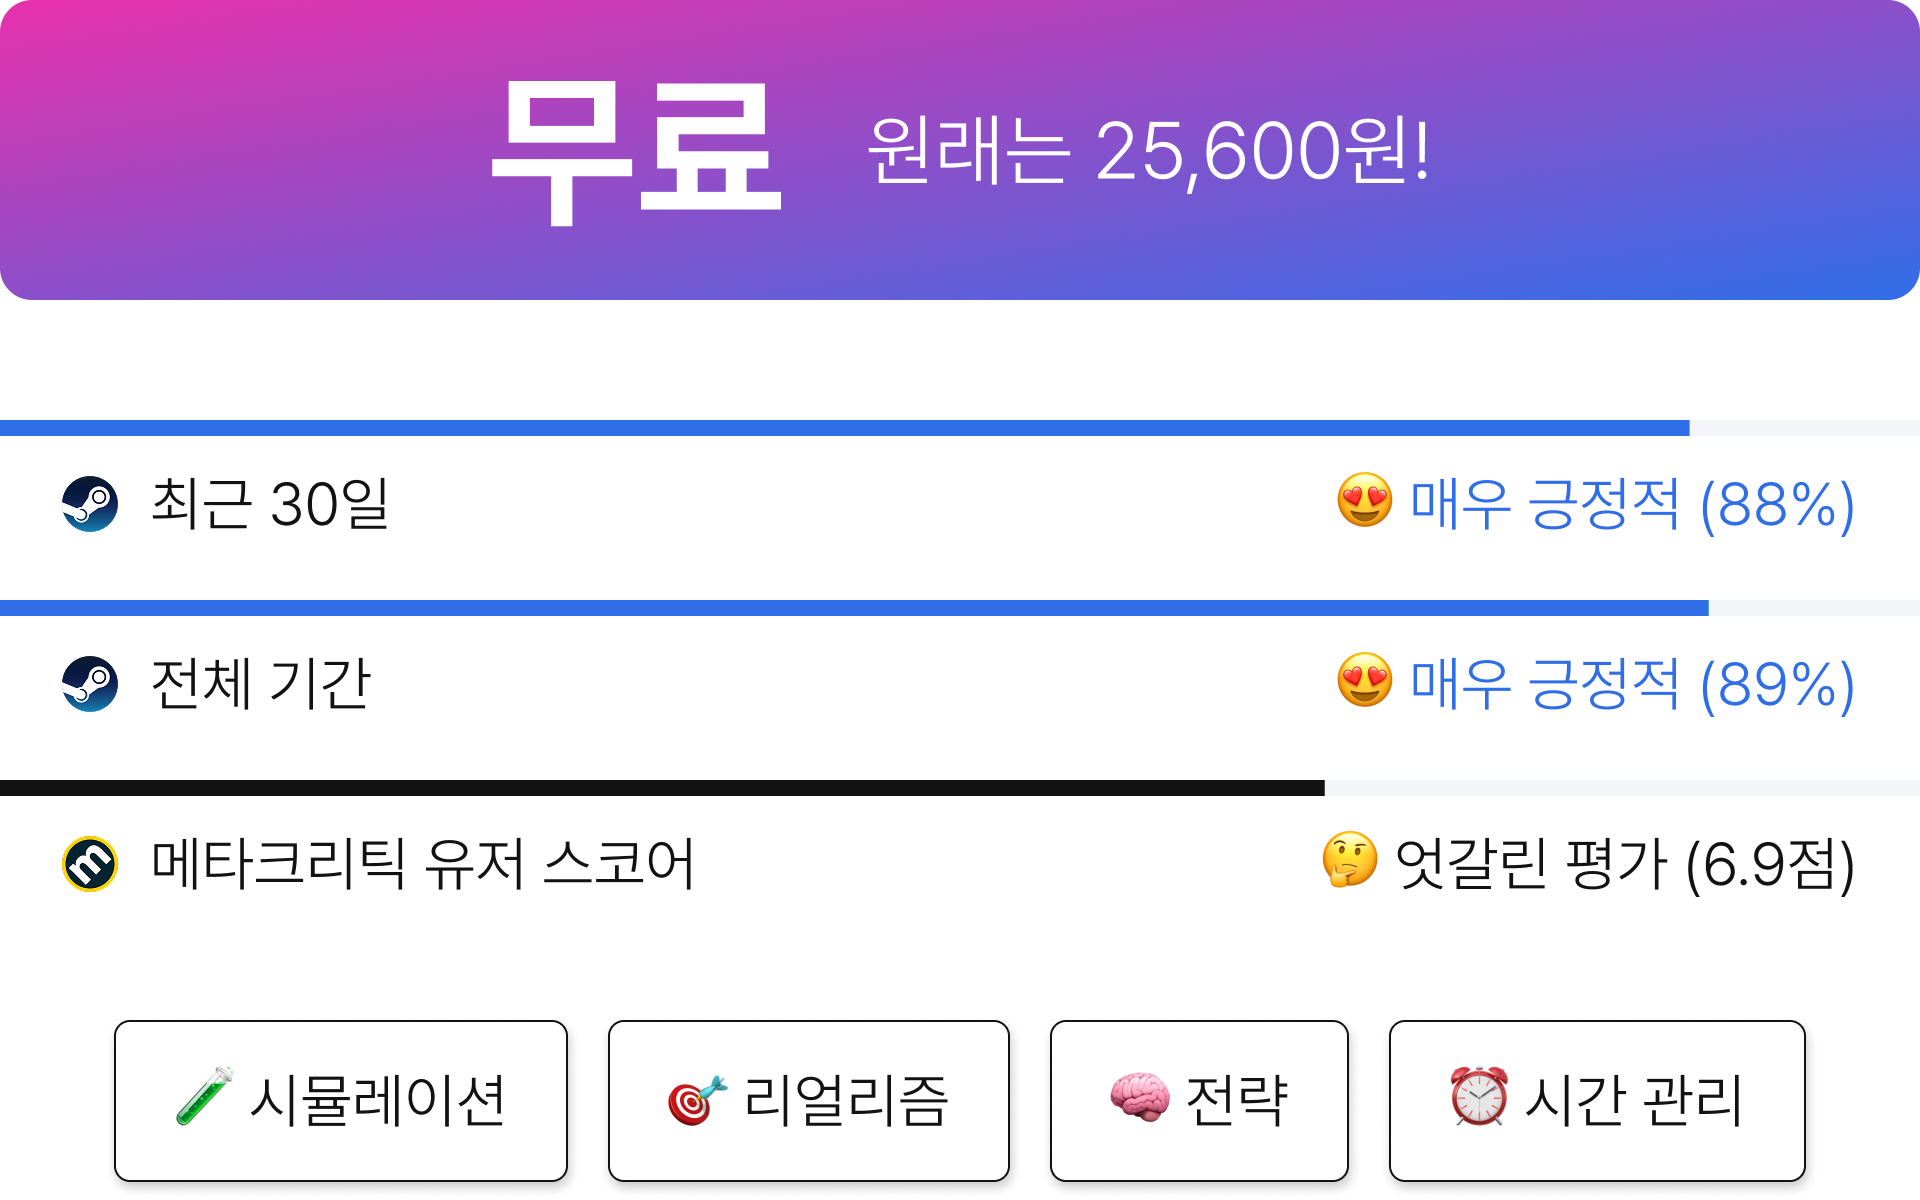Click heart-eyes emoji on the 88% rating
This screenshot has height=1200, width=1920.
click(1365, 500)
